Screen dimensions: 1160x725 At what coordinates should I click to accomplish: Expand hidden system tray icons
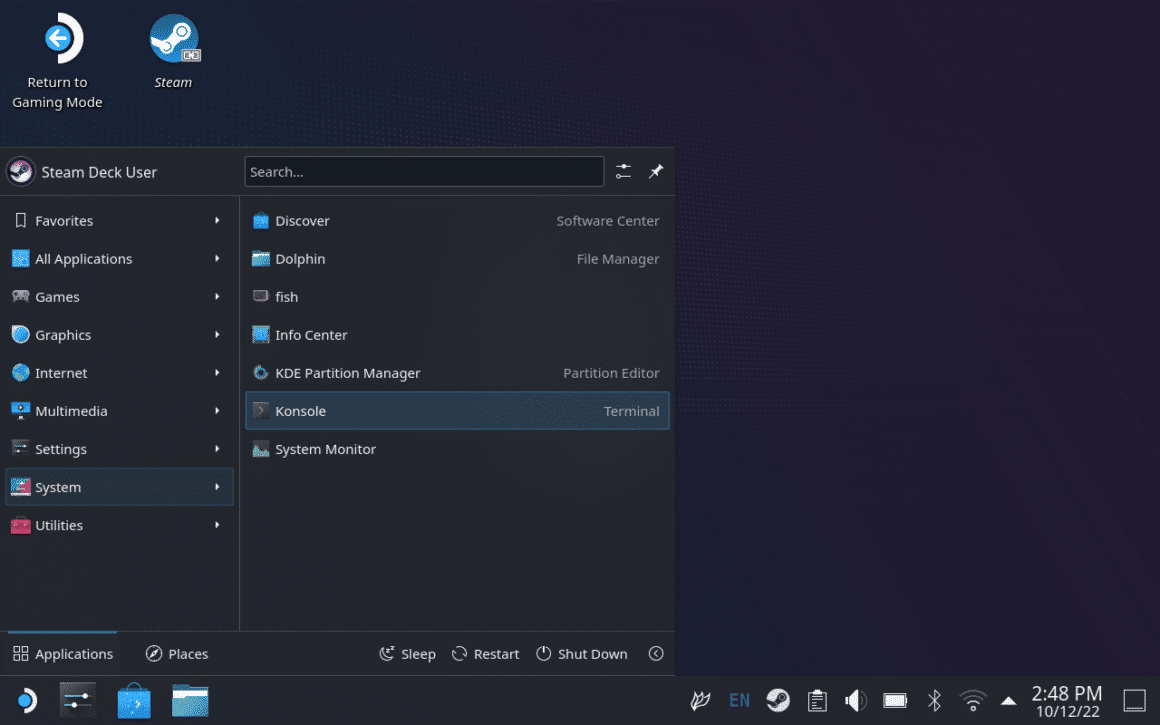coord(1009,700)
